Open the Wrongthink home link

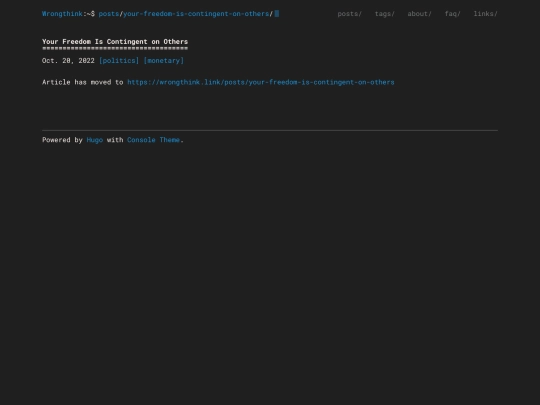pyautogui.click(x=62, y=14)
